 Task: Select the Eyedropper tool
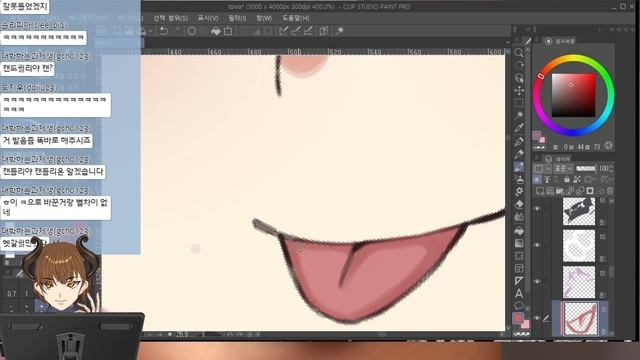point(519,129)
